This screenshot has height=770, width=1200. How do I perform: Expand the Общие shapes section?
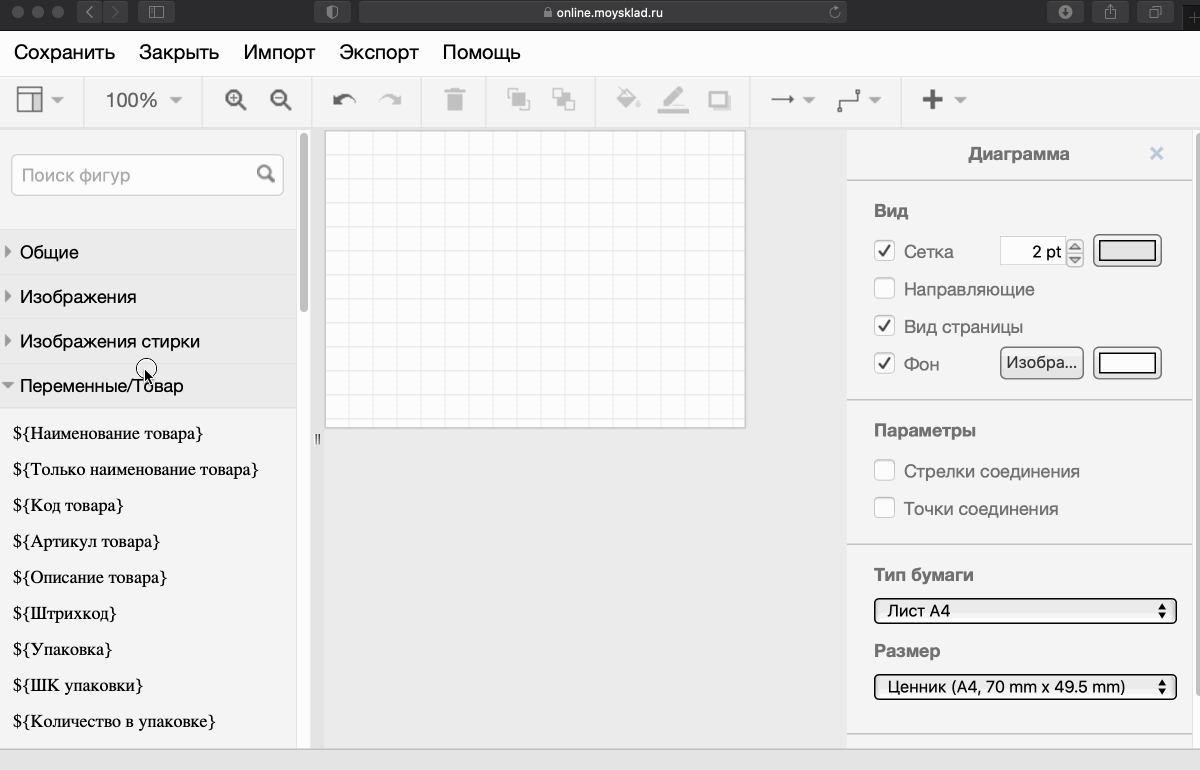(49, 252)
